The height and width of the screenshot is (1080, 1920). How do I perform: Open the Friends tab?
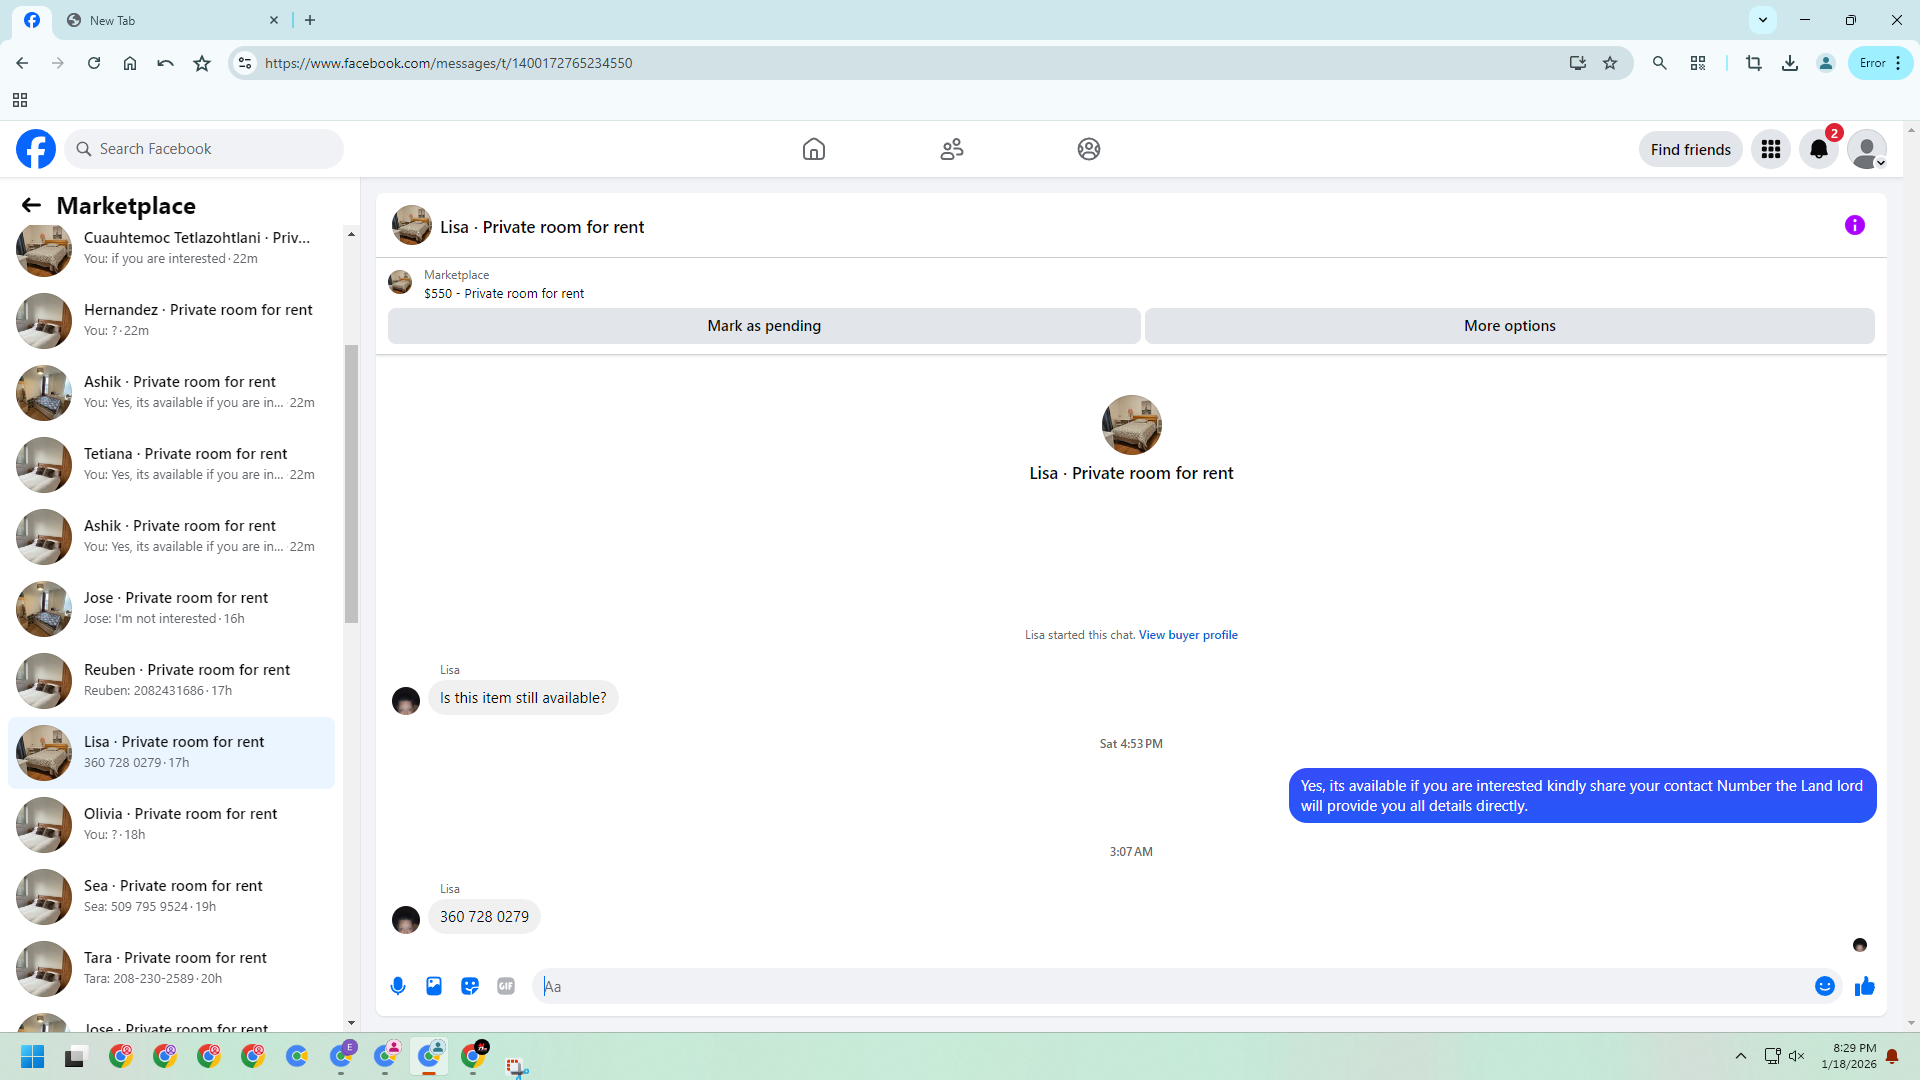(x=952, y=149)
